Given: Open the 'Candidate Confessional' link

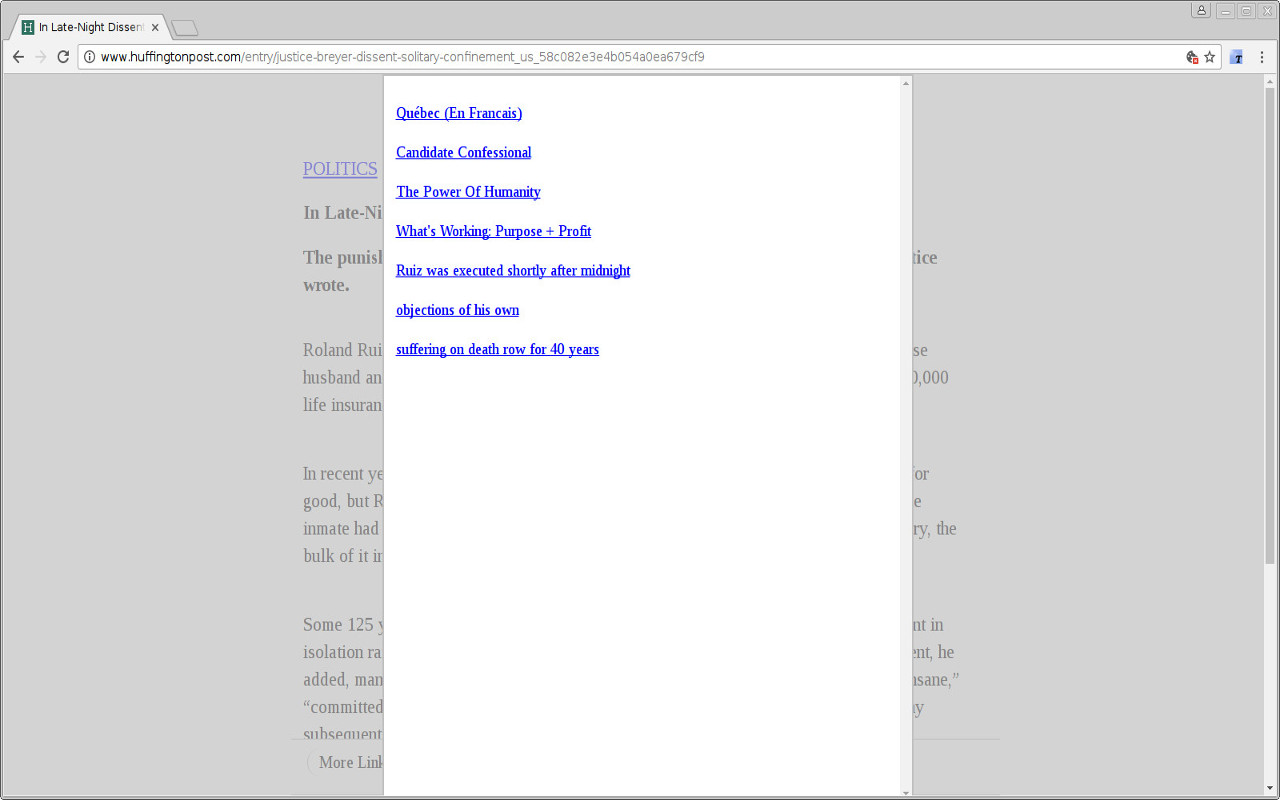Looking at the screenshot, I should [463, 152].
